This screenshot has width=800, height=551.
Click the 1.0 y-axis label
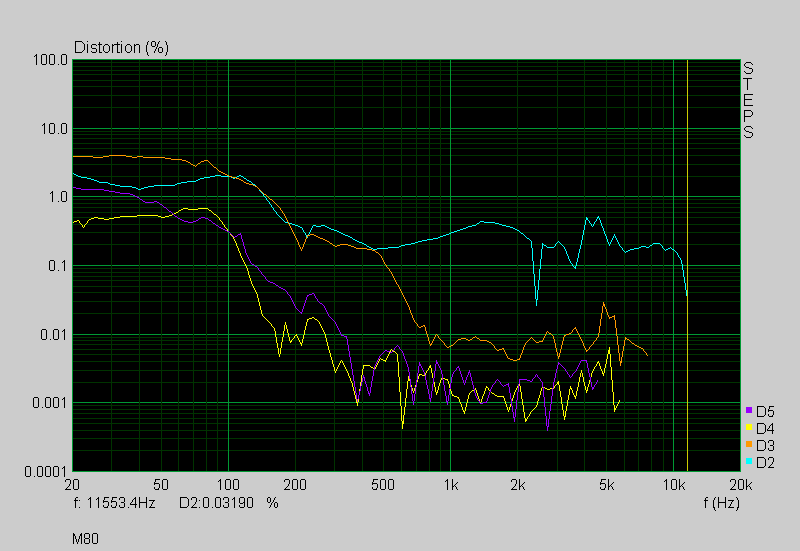(x=58, y=197)
